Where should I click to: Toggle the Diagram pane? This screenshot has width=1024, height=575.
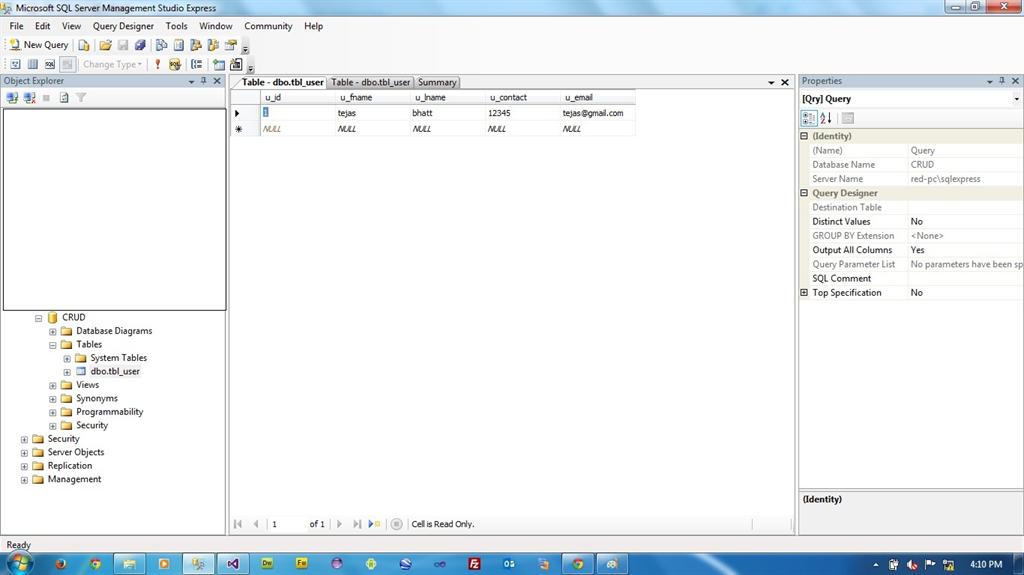[15, 64]
